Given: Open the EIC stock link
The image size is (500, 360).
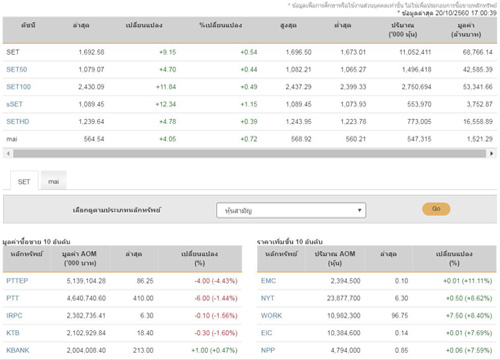Looking at the screenshot, I should click(266, 333).
